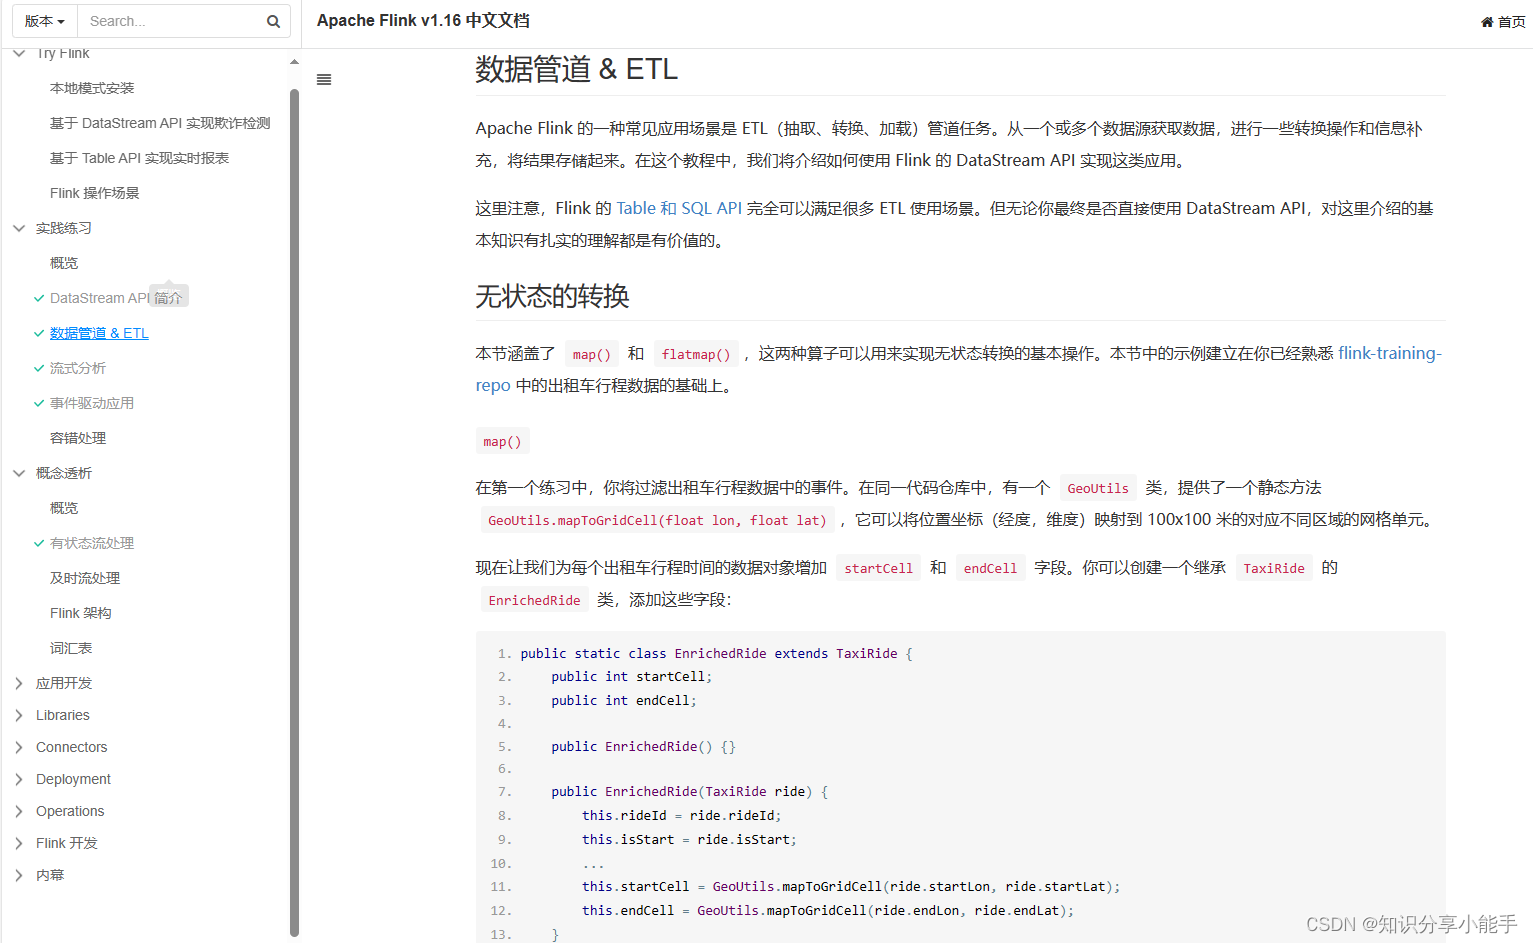
Task: Expand the Connectors section chevron
Action: [19, 747]
